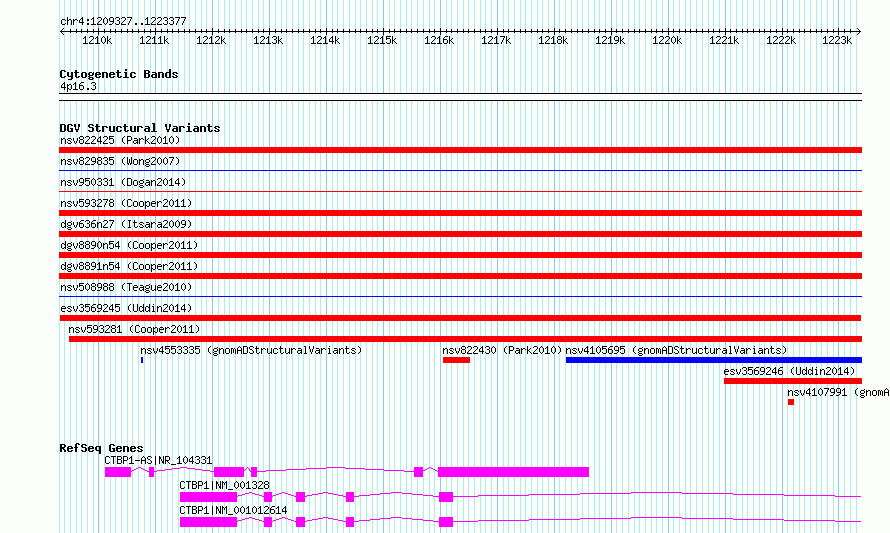Open the dgv636n27 (Itsara2009) variant bar
The height and width of the screenshot is (533, 890).
tap(460, 234)
